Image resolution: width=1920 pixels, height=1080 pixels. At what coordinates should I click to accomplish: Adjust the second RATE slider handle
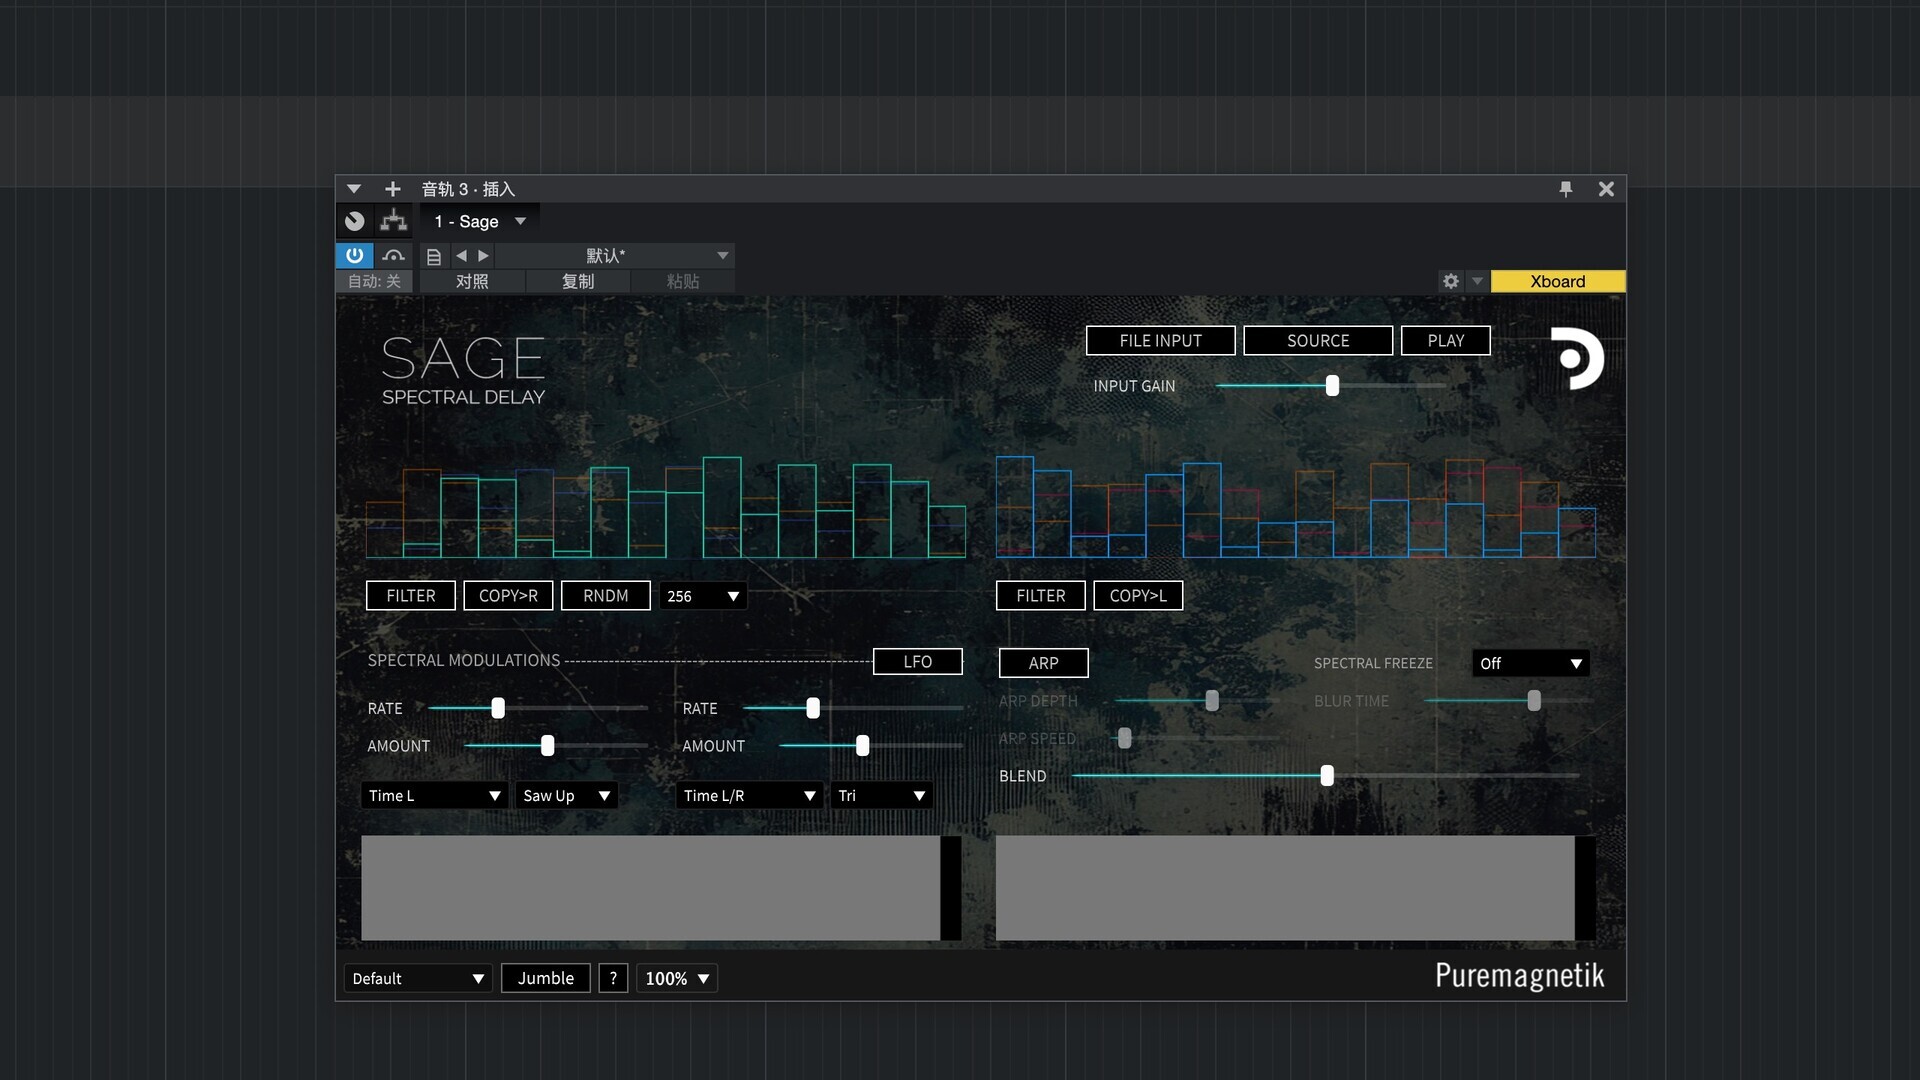813,708
